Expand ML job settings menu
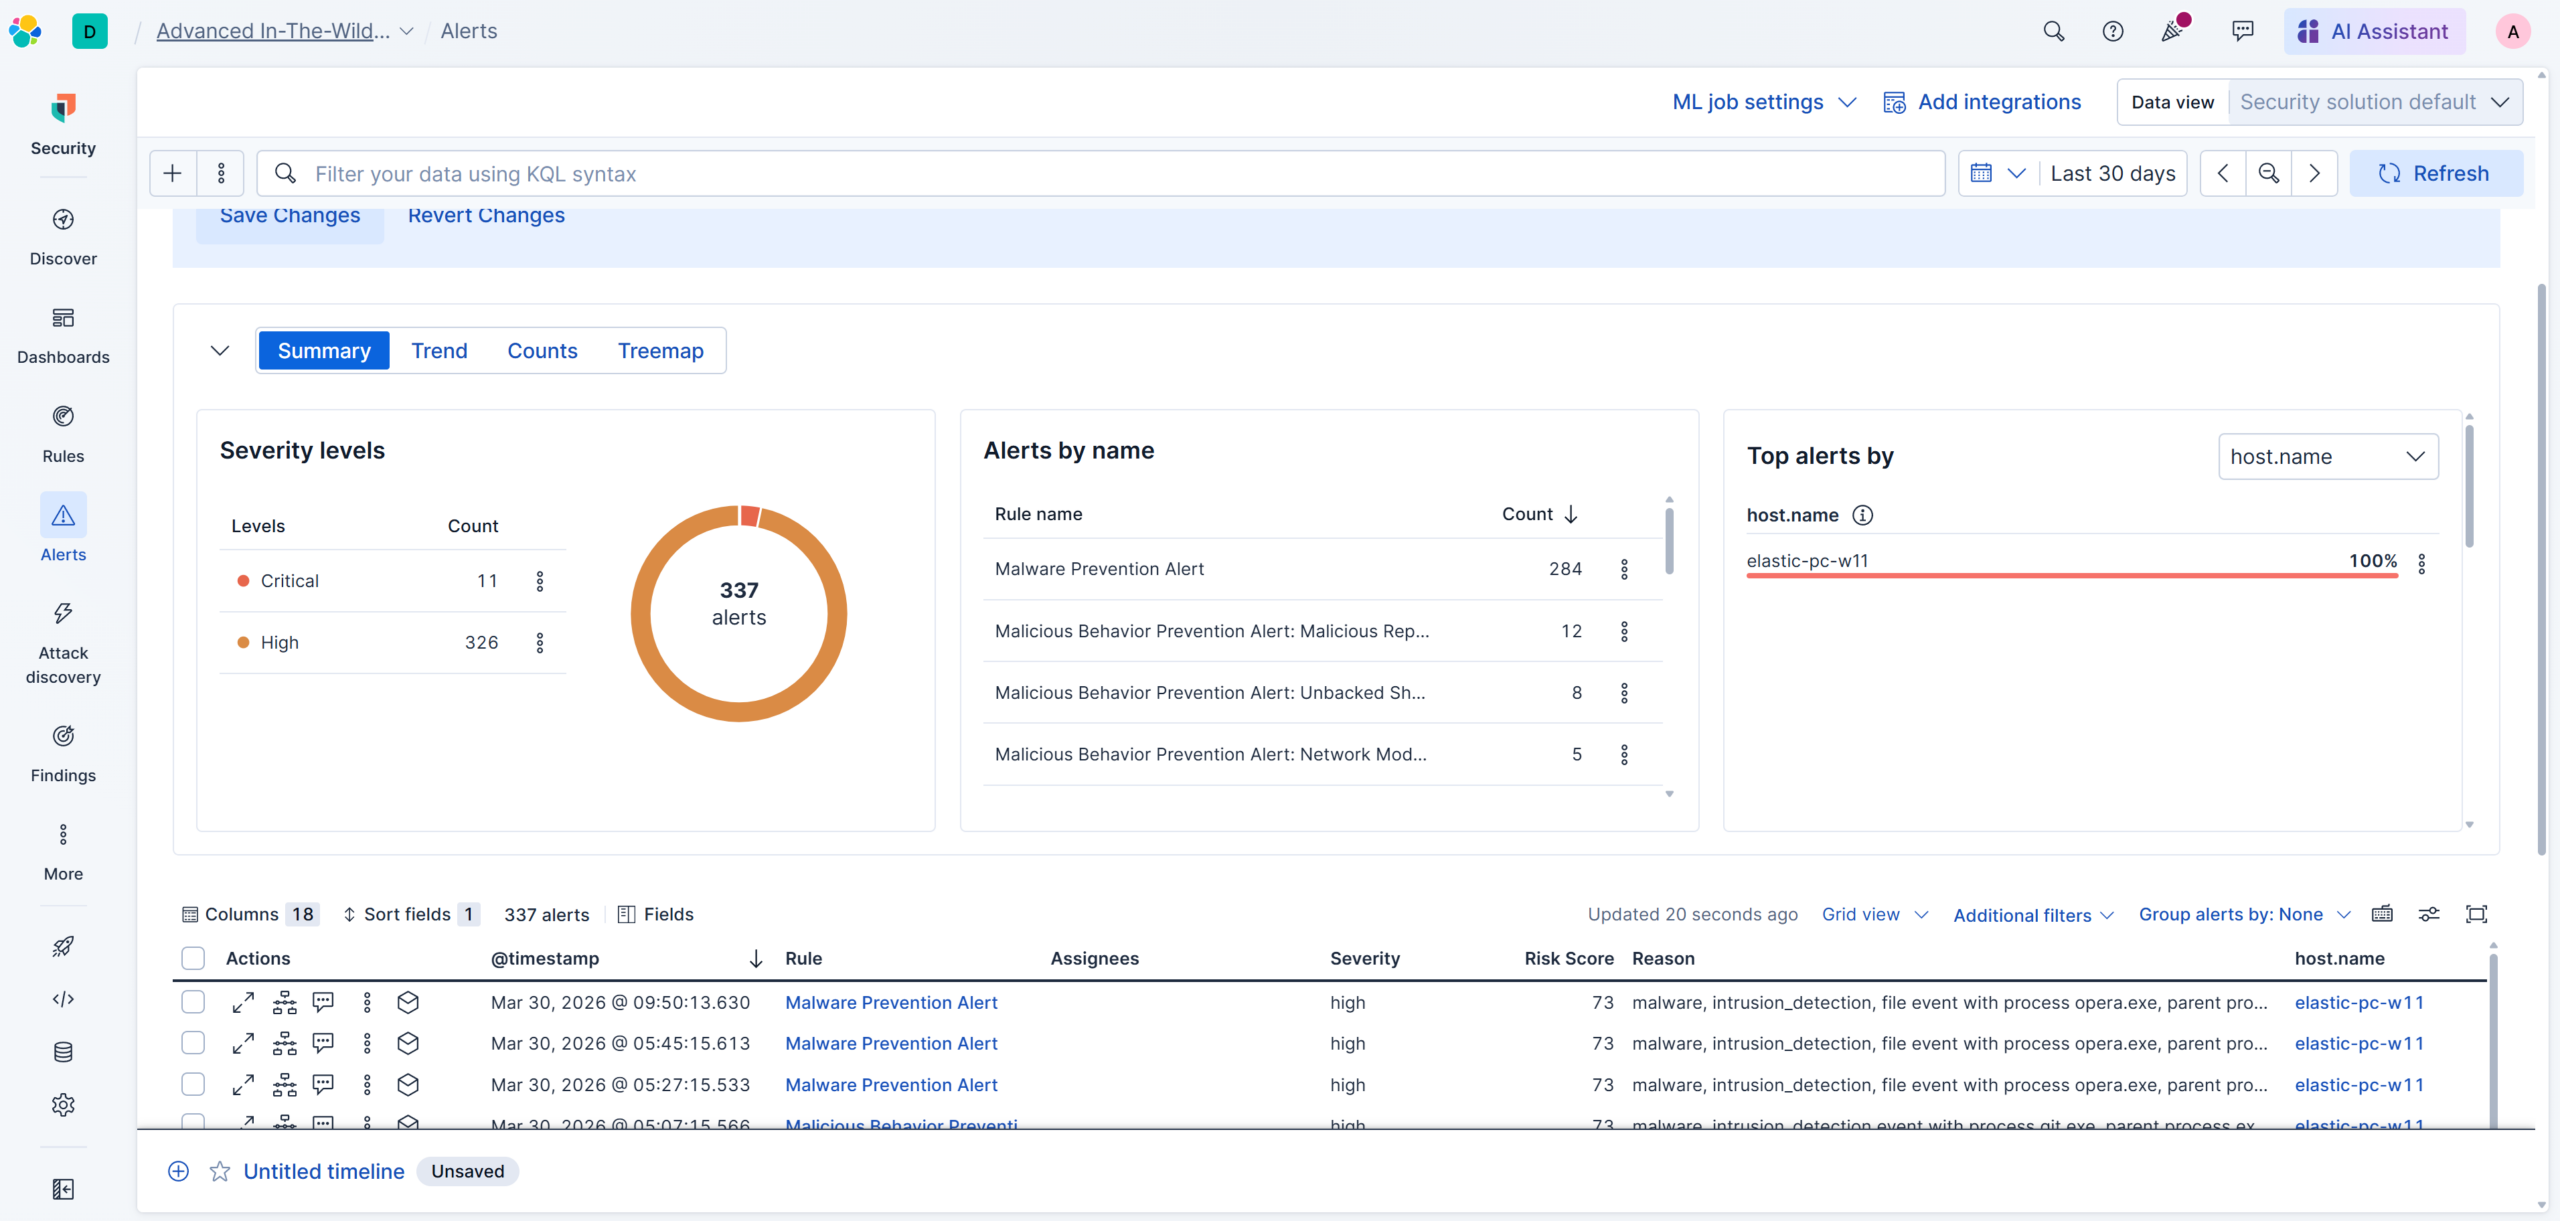Image resolution: width=2560 pixels, height=1221 pixels. pos(1764,102)
